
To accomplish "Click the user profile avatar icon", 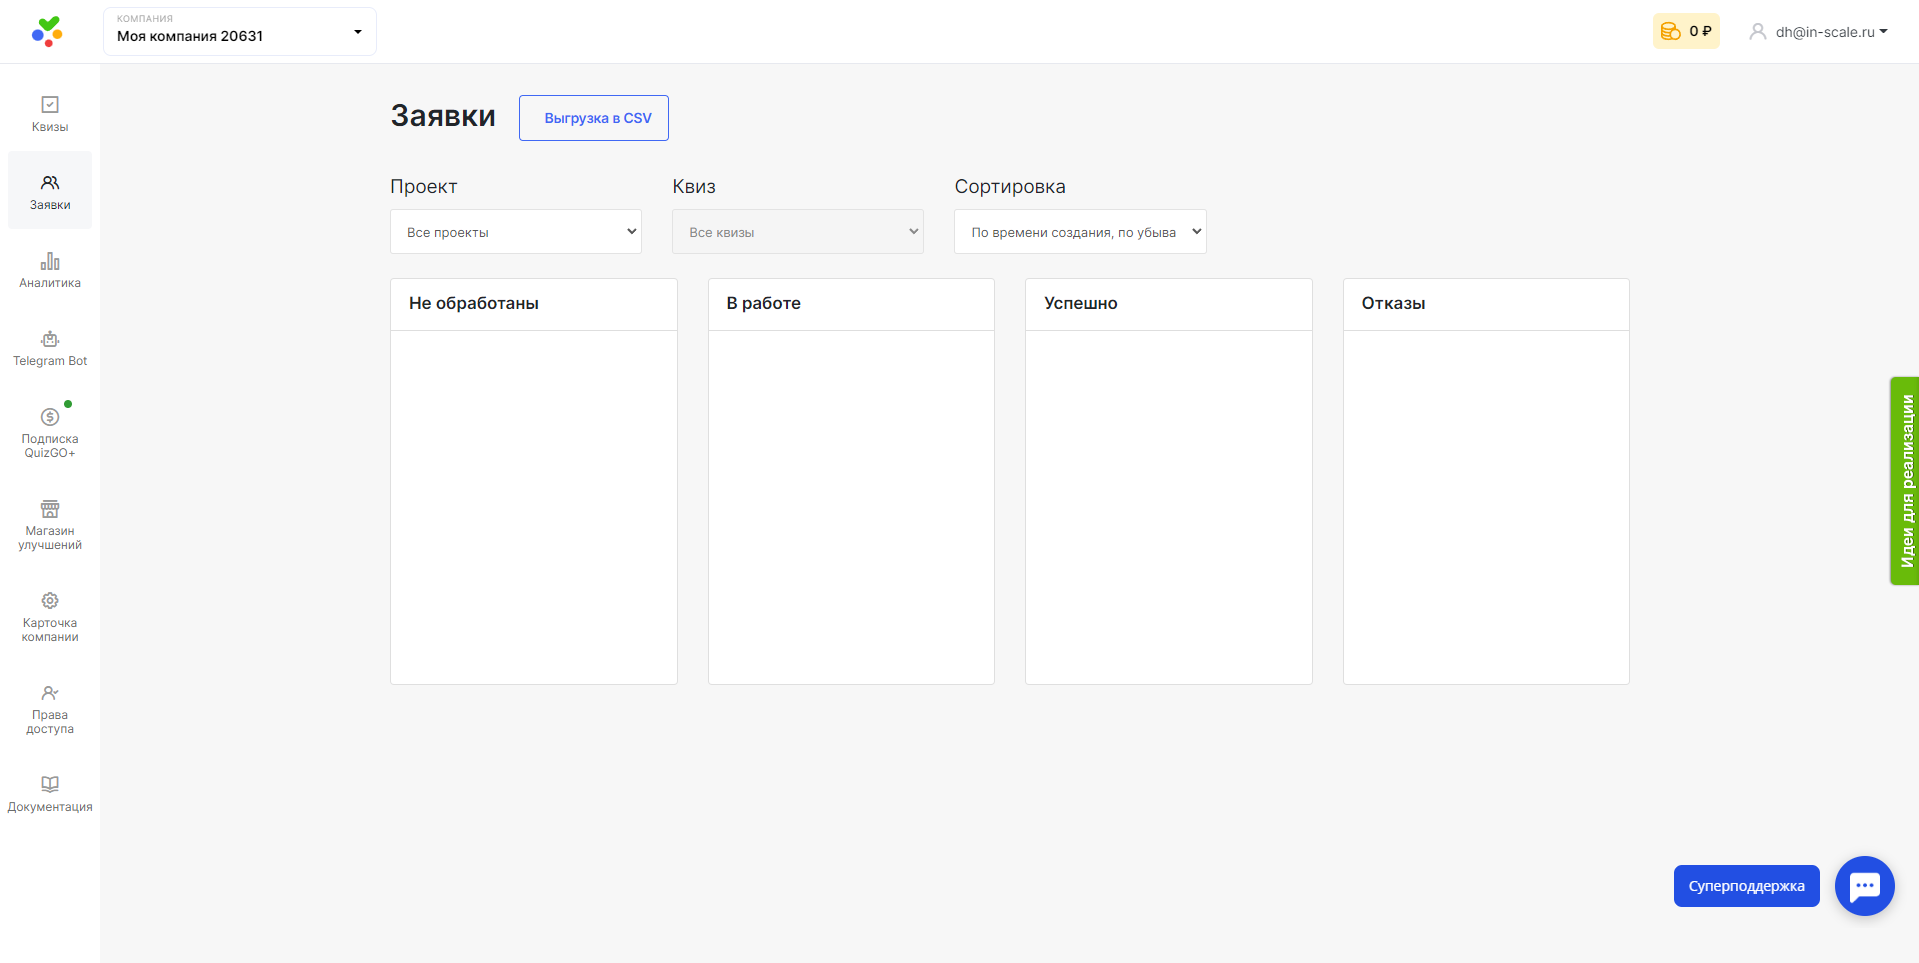I will pyautogui.click(x=1757, y=32).
